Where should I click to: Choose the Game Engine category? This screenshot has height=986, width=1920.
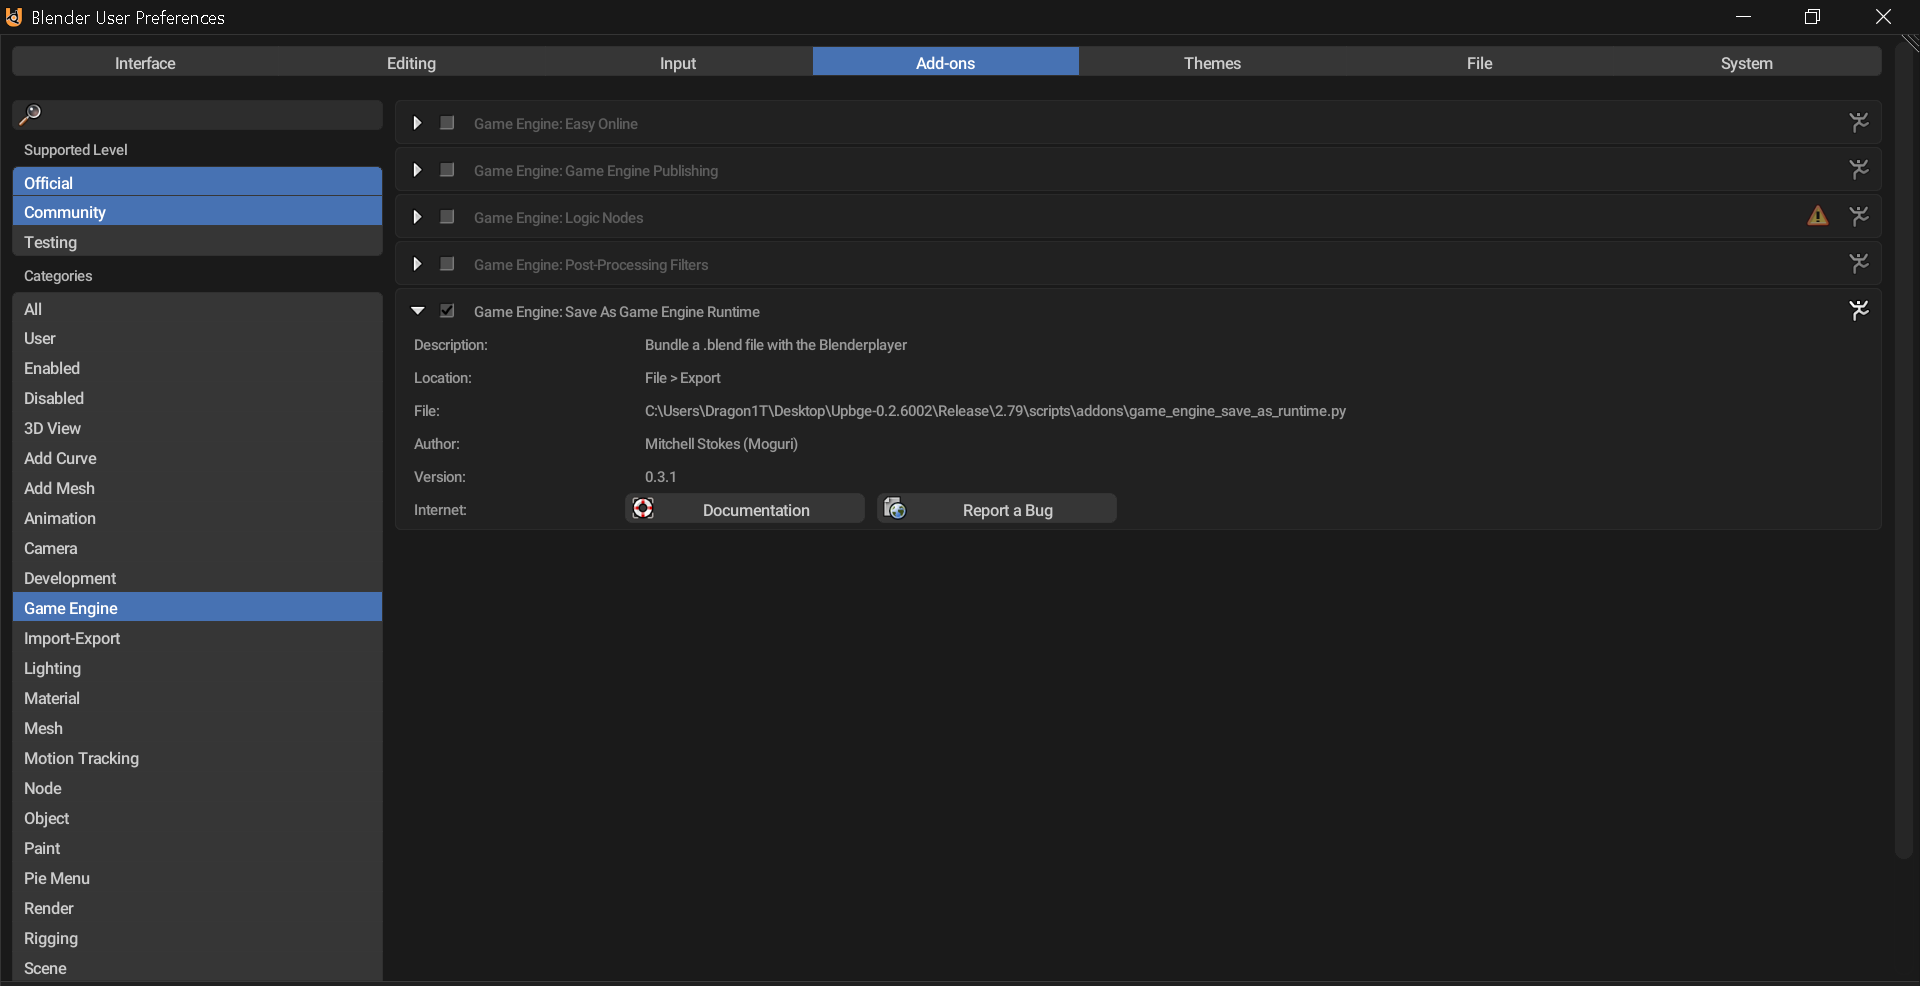pyautogui.click(x=197, y=607)
